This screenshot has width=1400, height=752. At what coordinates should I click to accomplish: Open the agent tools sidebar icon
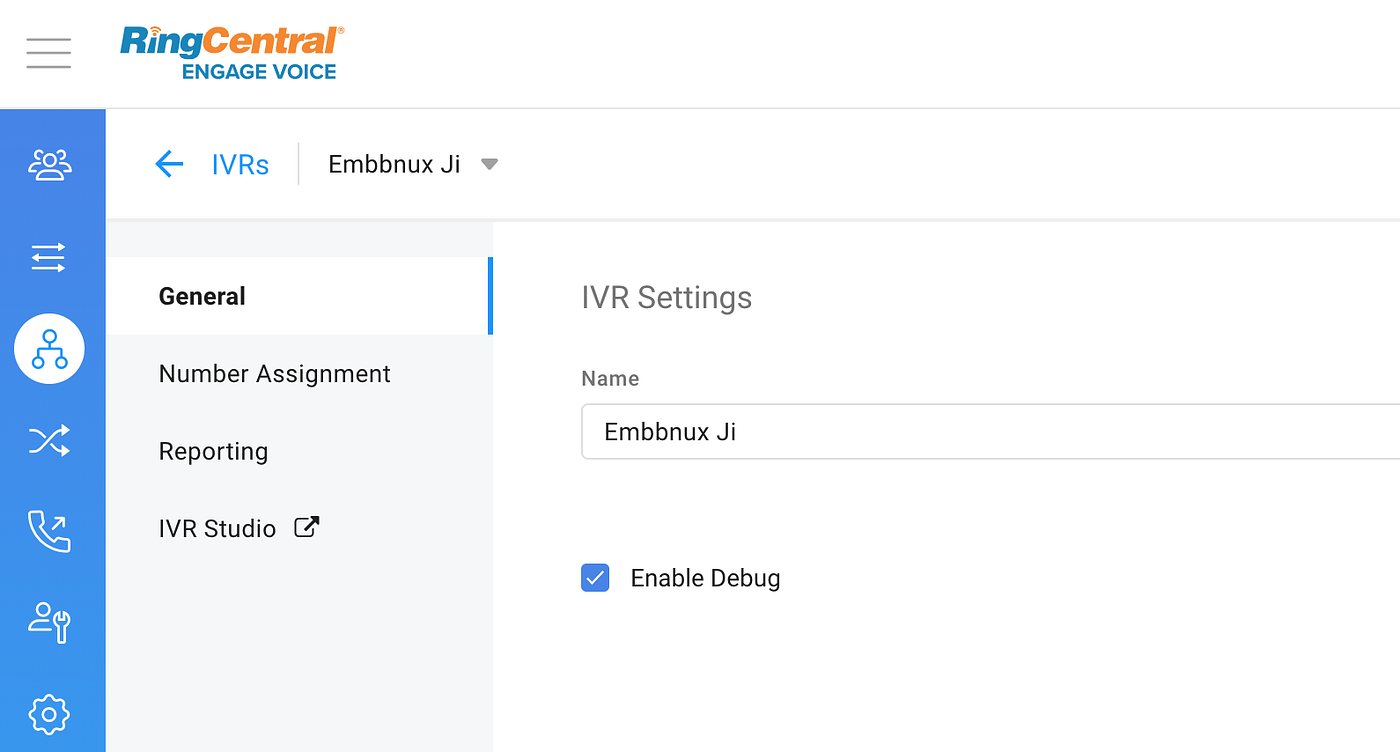(x=50, y=622)
